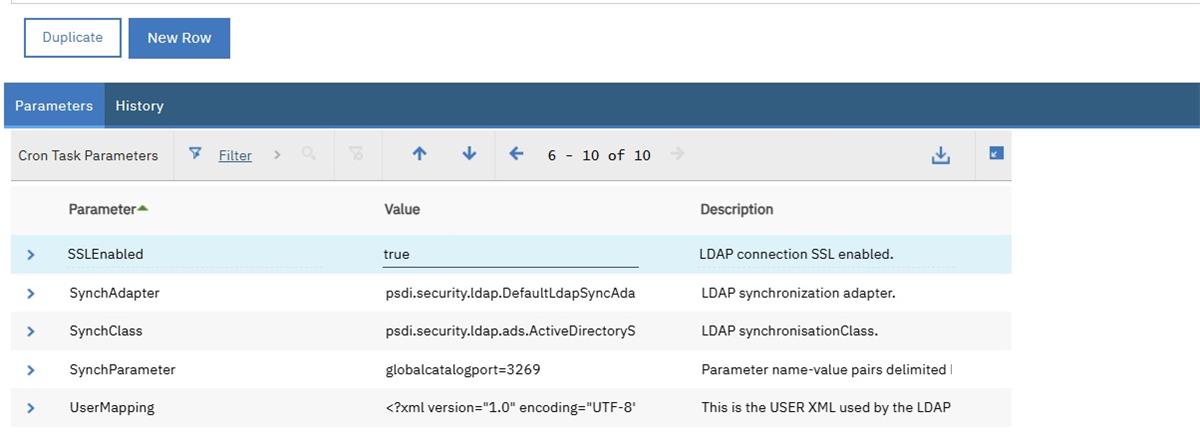
Task: Click the search magnifier icon
Action: click(308, 154)
